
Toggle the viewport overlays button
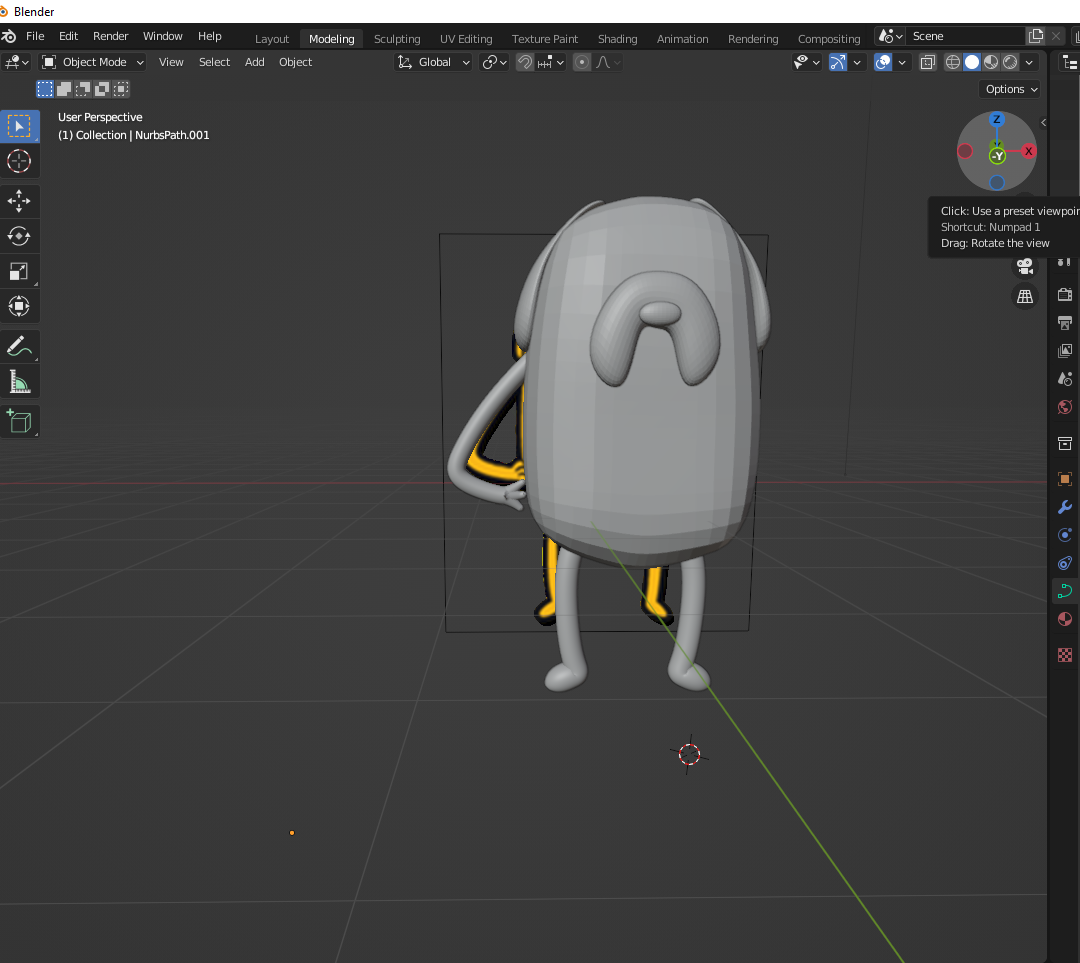tap(883, 62)
